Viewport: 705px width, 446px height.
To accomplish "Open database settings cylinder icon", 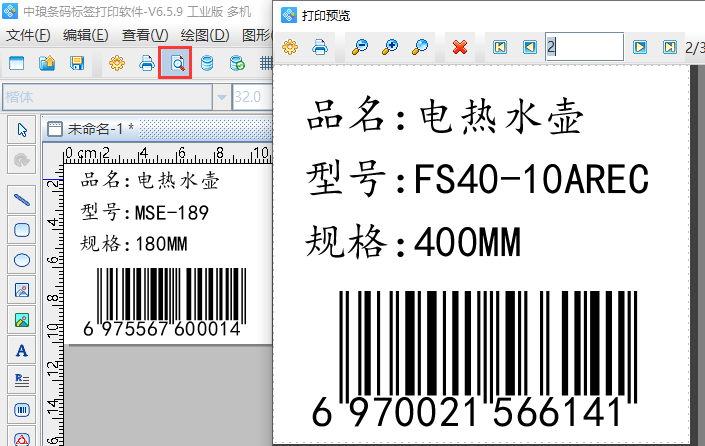I will coord(207,63).
